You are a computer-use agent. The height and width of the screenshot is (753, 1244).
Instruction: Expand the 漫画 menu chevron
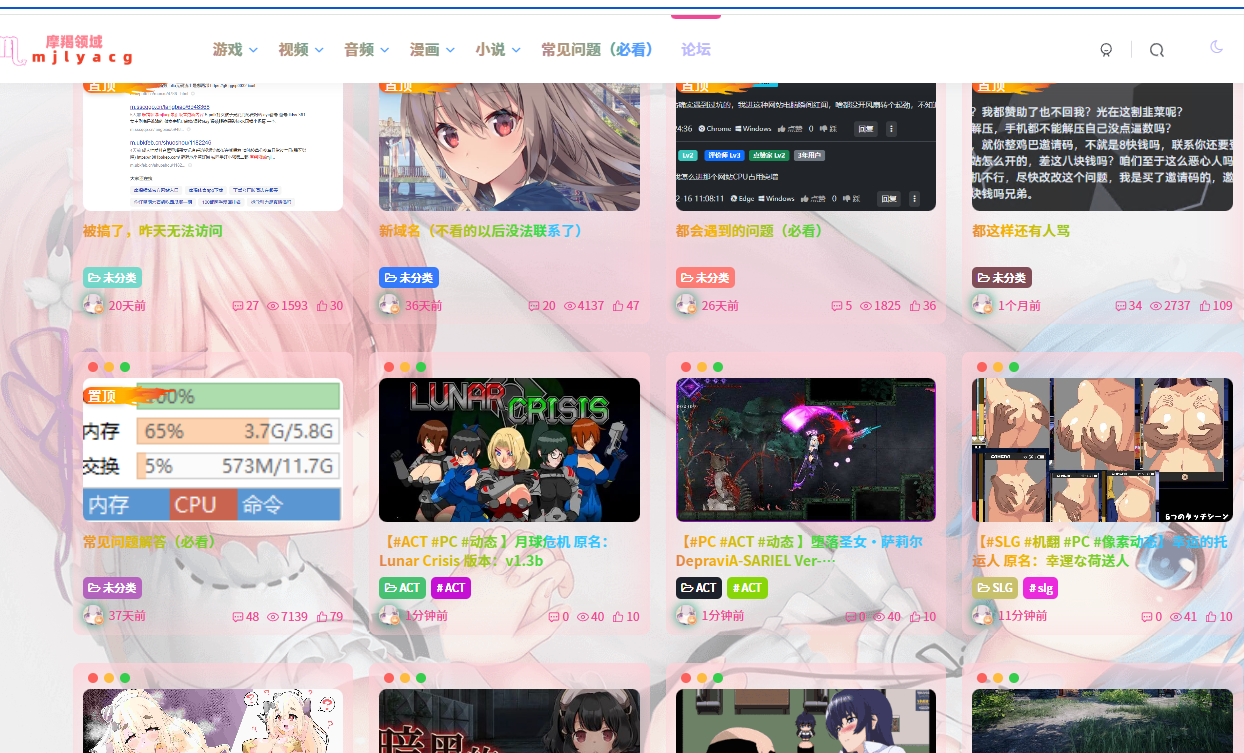point(450,50)
